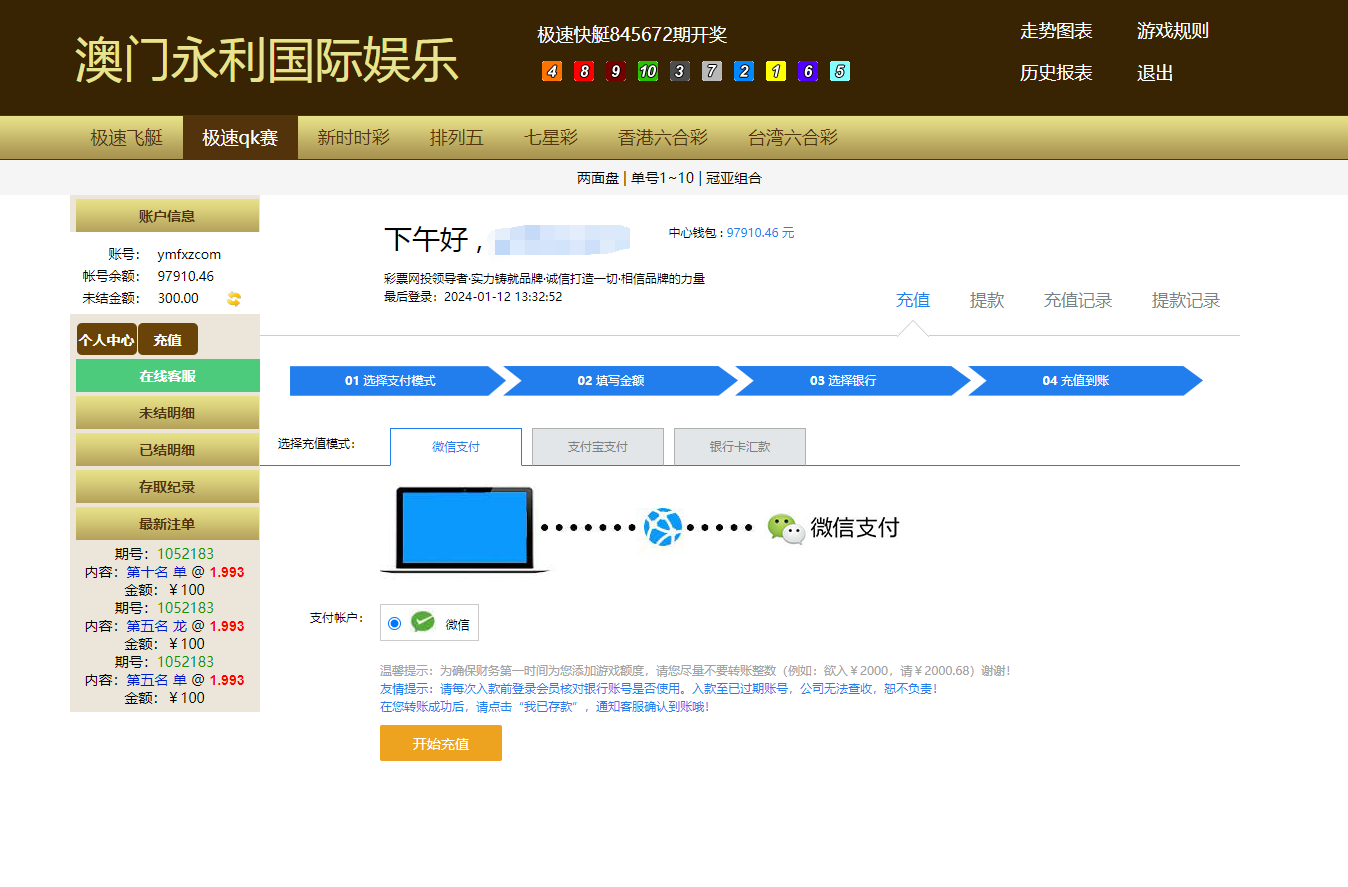Switch to the 银行卡汇款 recharge mode tab
The image size is (1348, 887).
click(x=740, y=447)
